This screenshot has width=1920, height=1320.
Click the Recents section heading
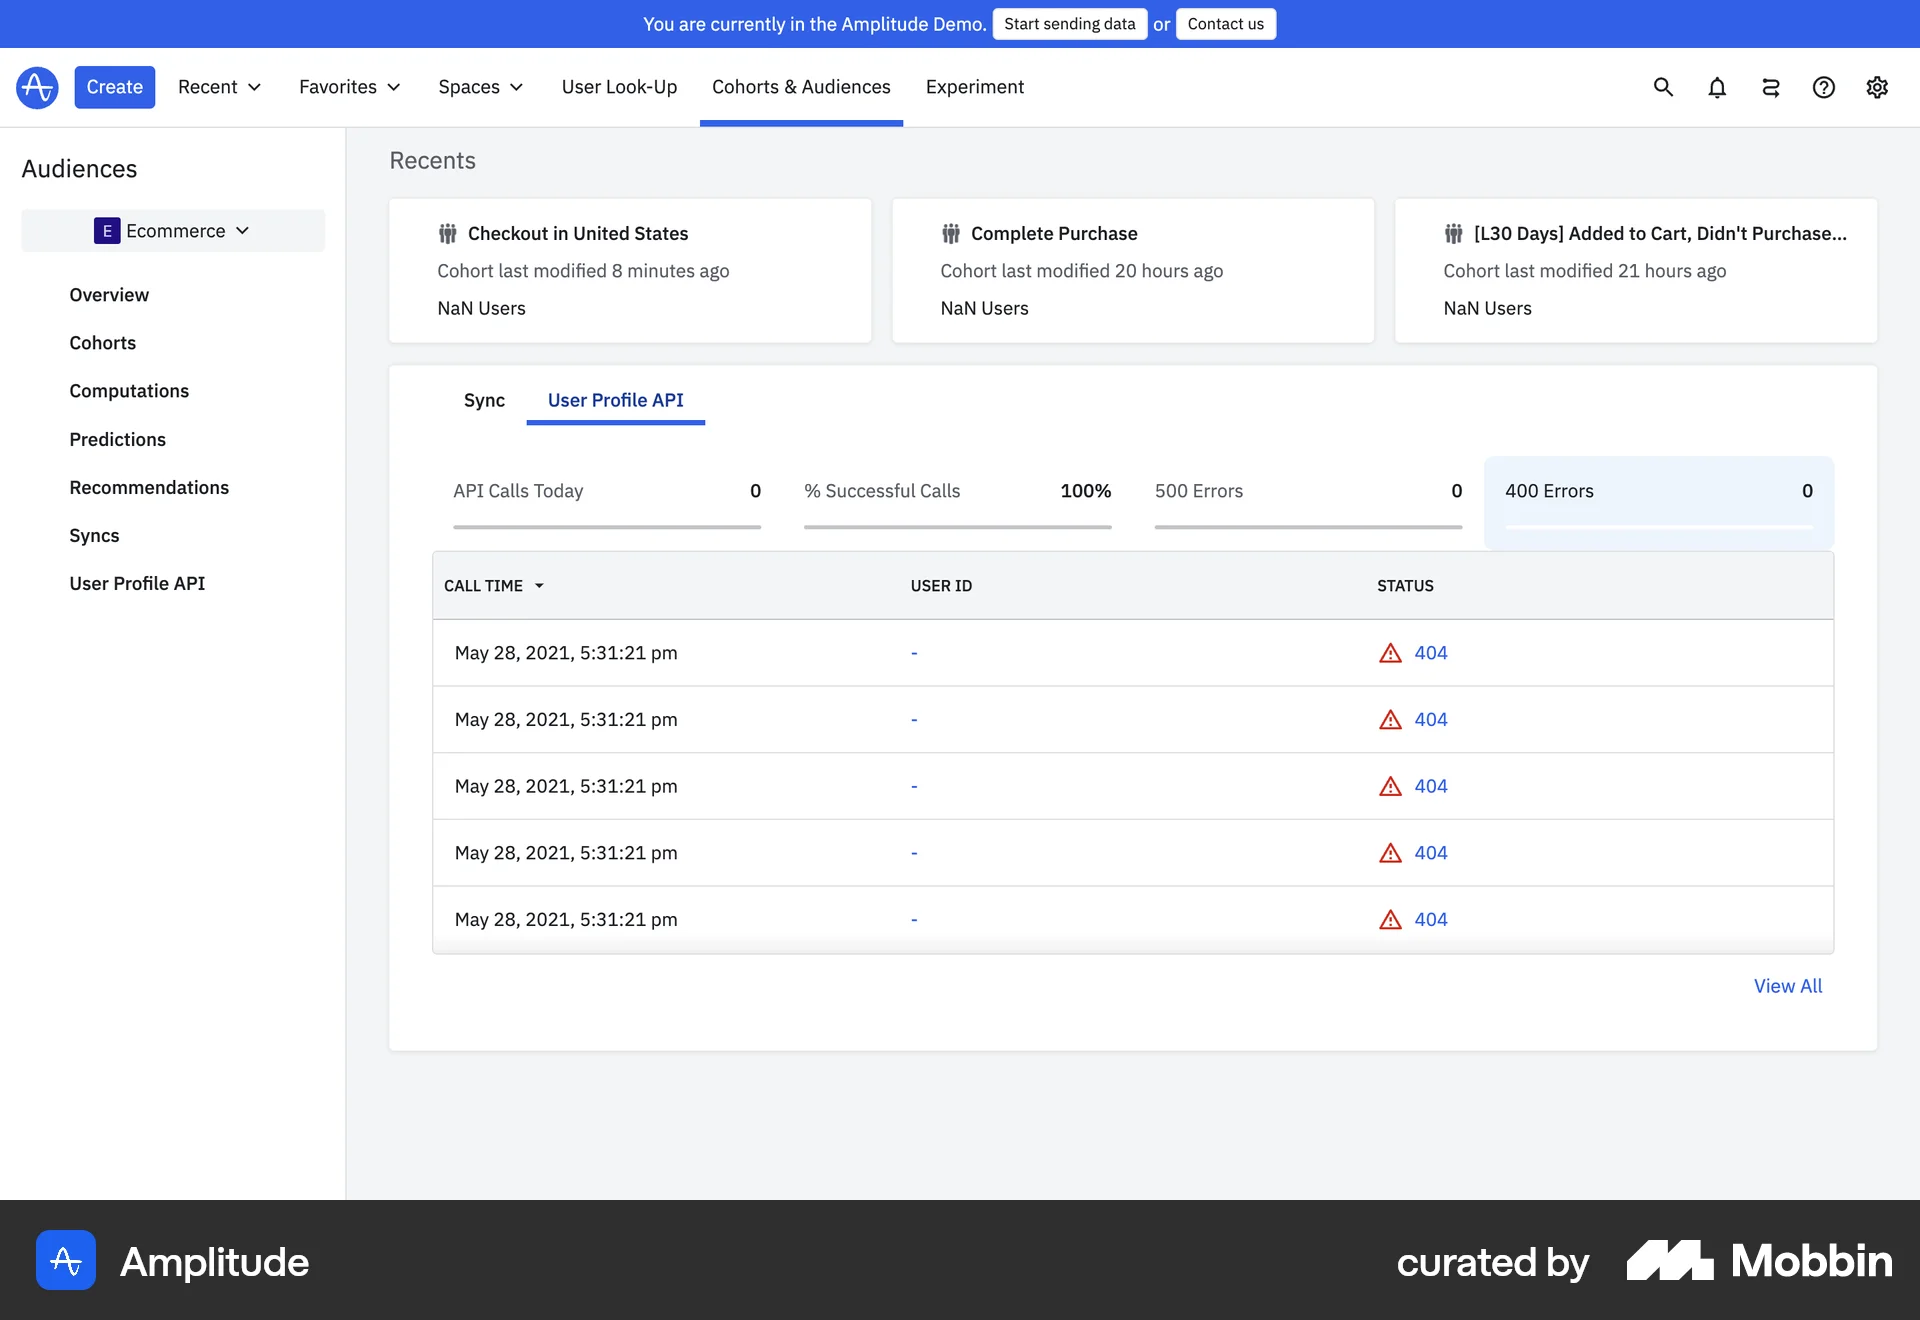point(432,161)
